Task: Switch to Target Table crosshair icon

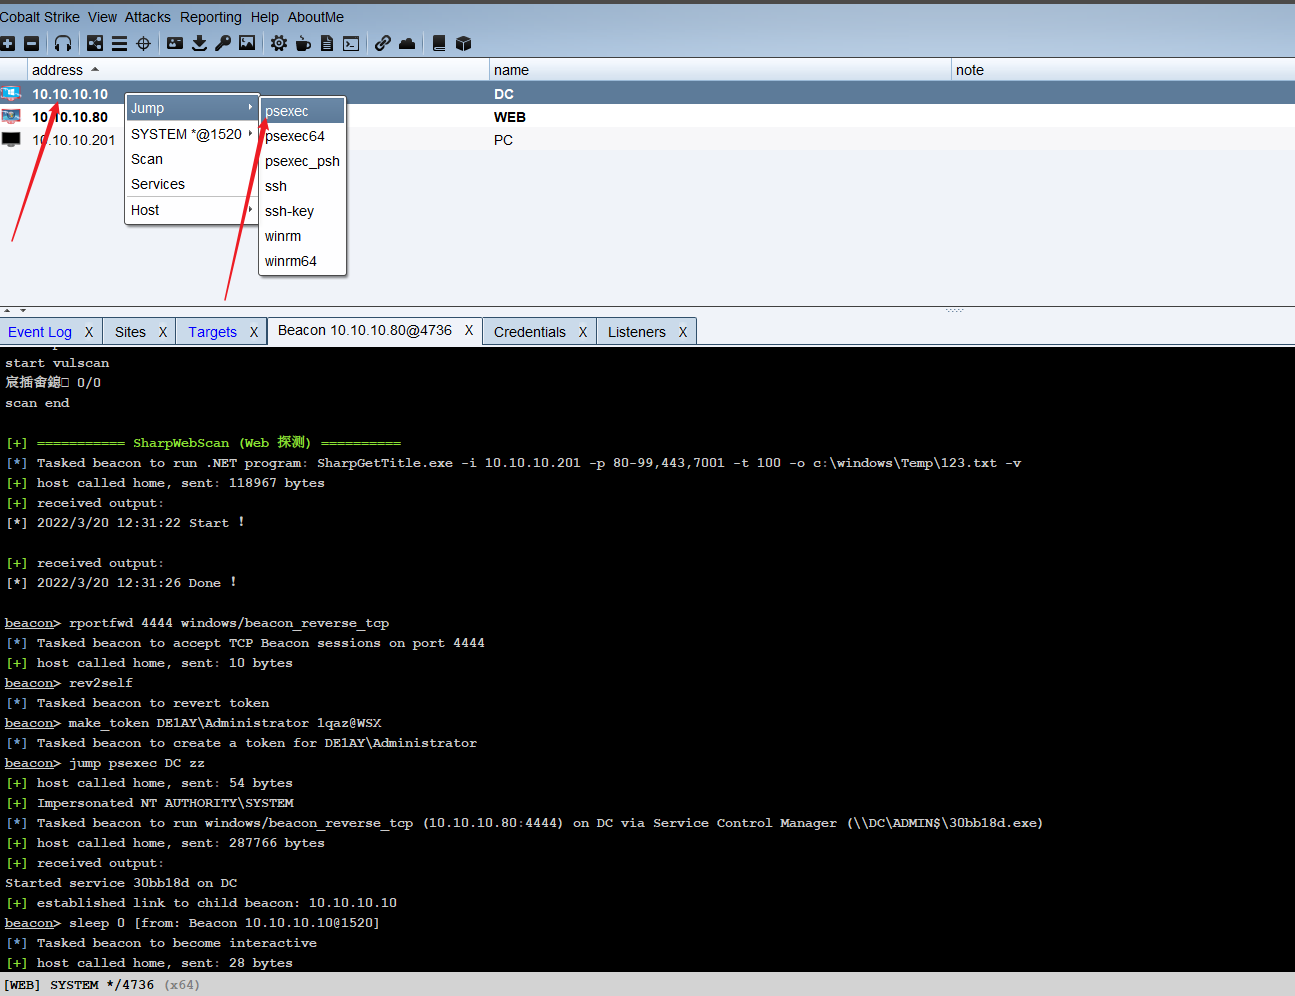Action: click(x=143, y=43)
